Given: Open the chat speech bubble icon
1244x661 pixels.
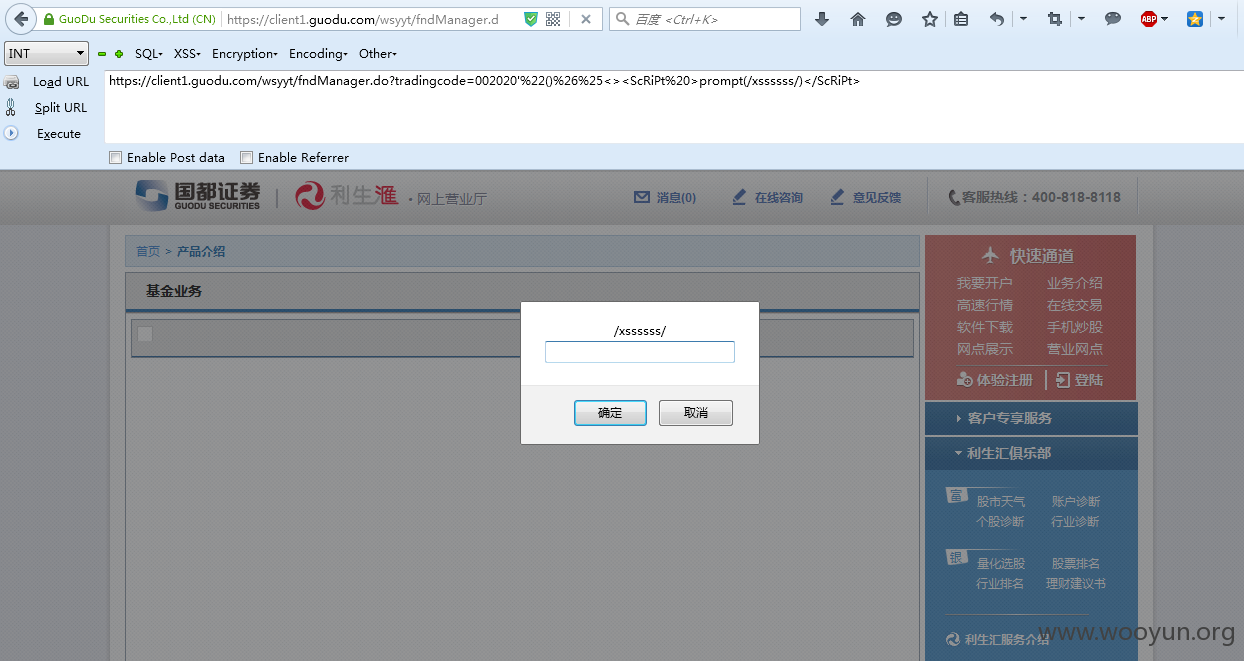Looking at the screenshot, I should click(1113, 19).
